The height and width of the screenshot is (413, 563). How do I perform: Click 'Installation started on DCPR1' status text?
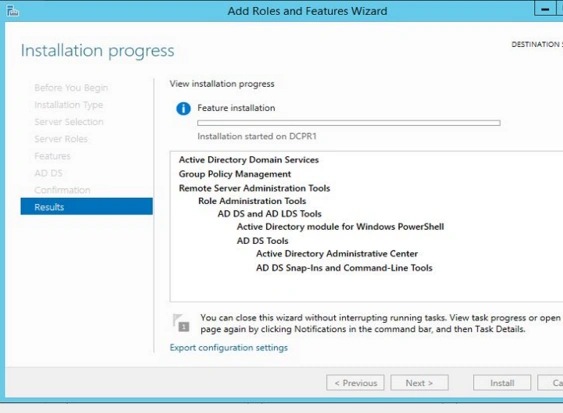(257, 136)
